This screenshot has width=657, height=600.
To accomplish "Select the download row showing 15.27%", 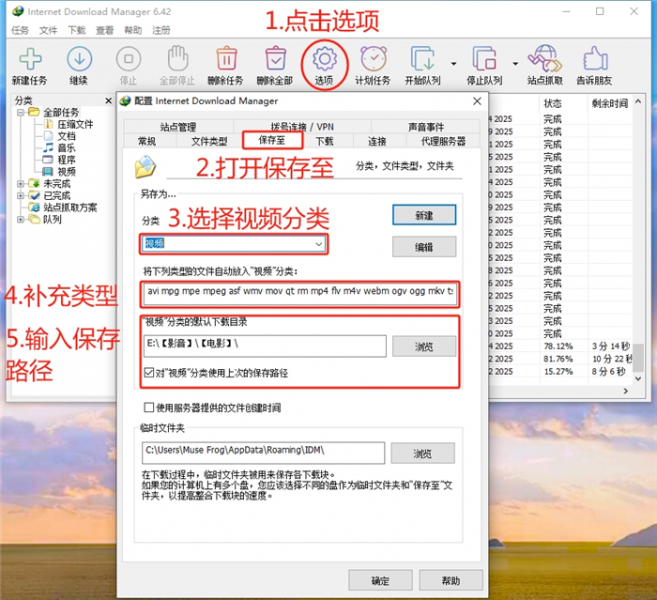I will coord(561,371).
